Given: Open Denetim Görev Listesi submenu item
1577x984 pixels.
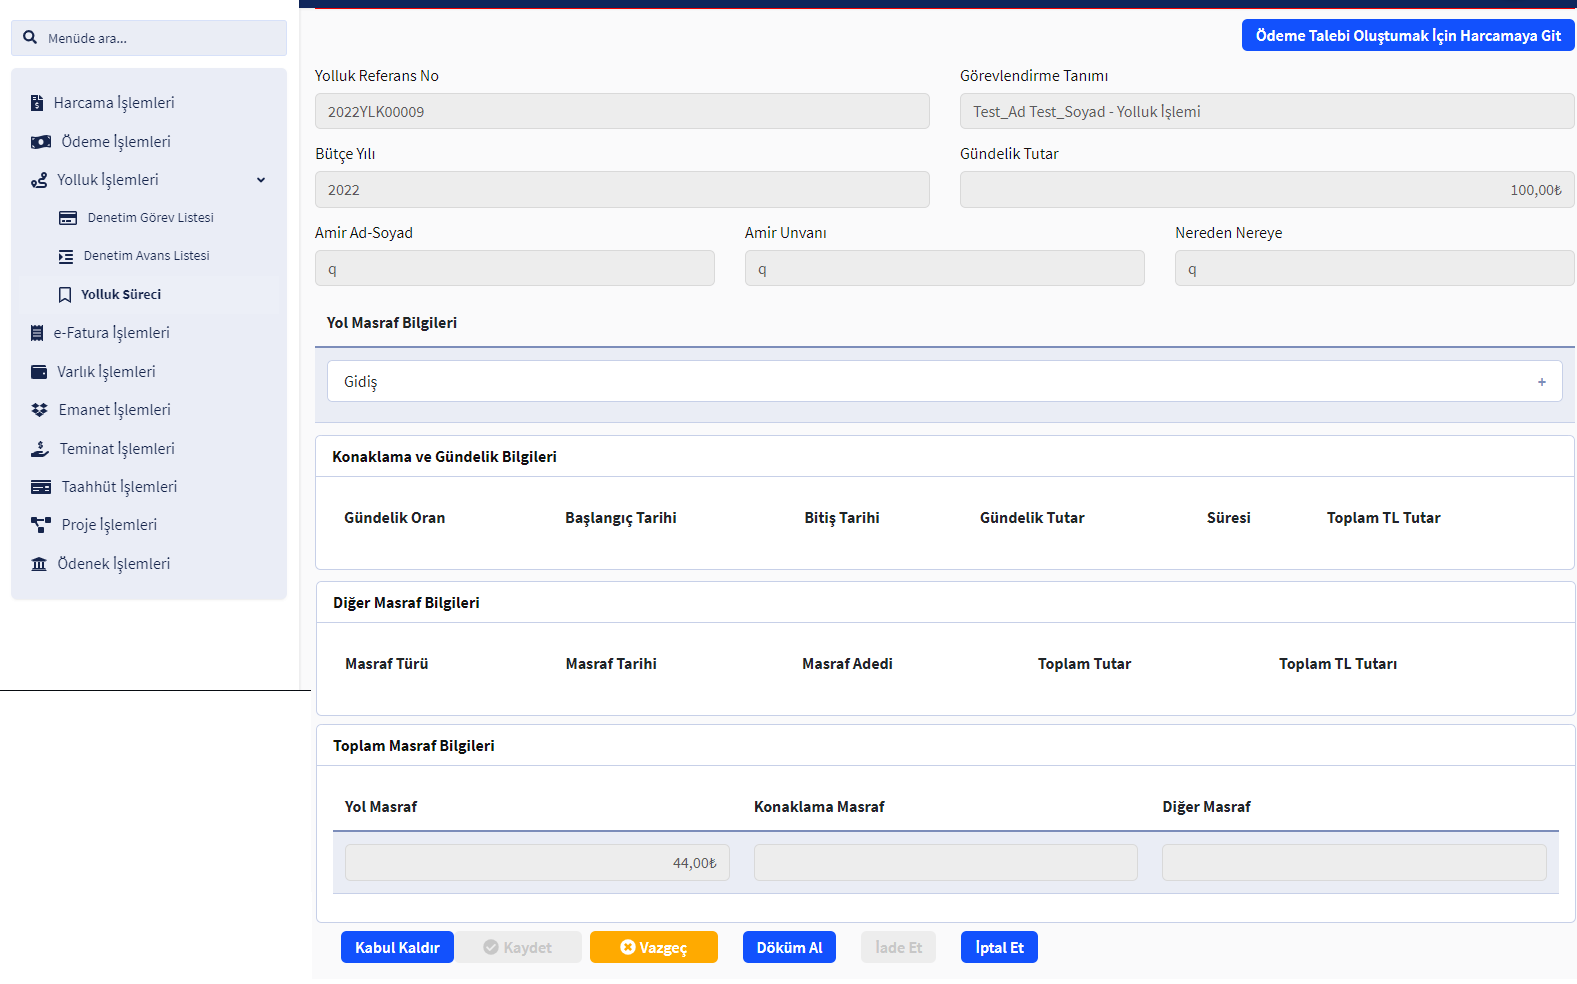Looking at the screenshot, I should (150, 218).
